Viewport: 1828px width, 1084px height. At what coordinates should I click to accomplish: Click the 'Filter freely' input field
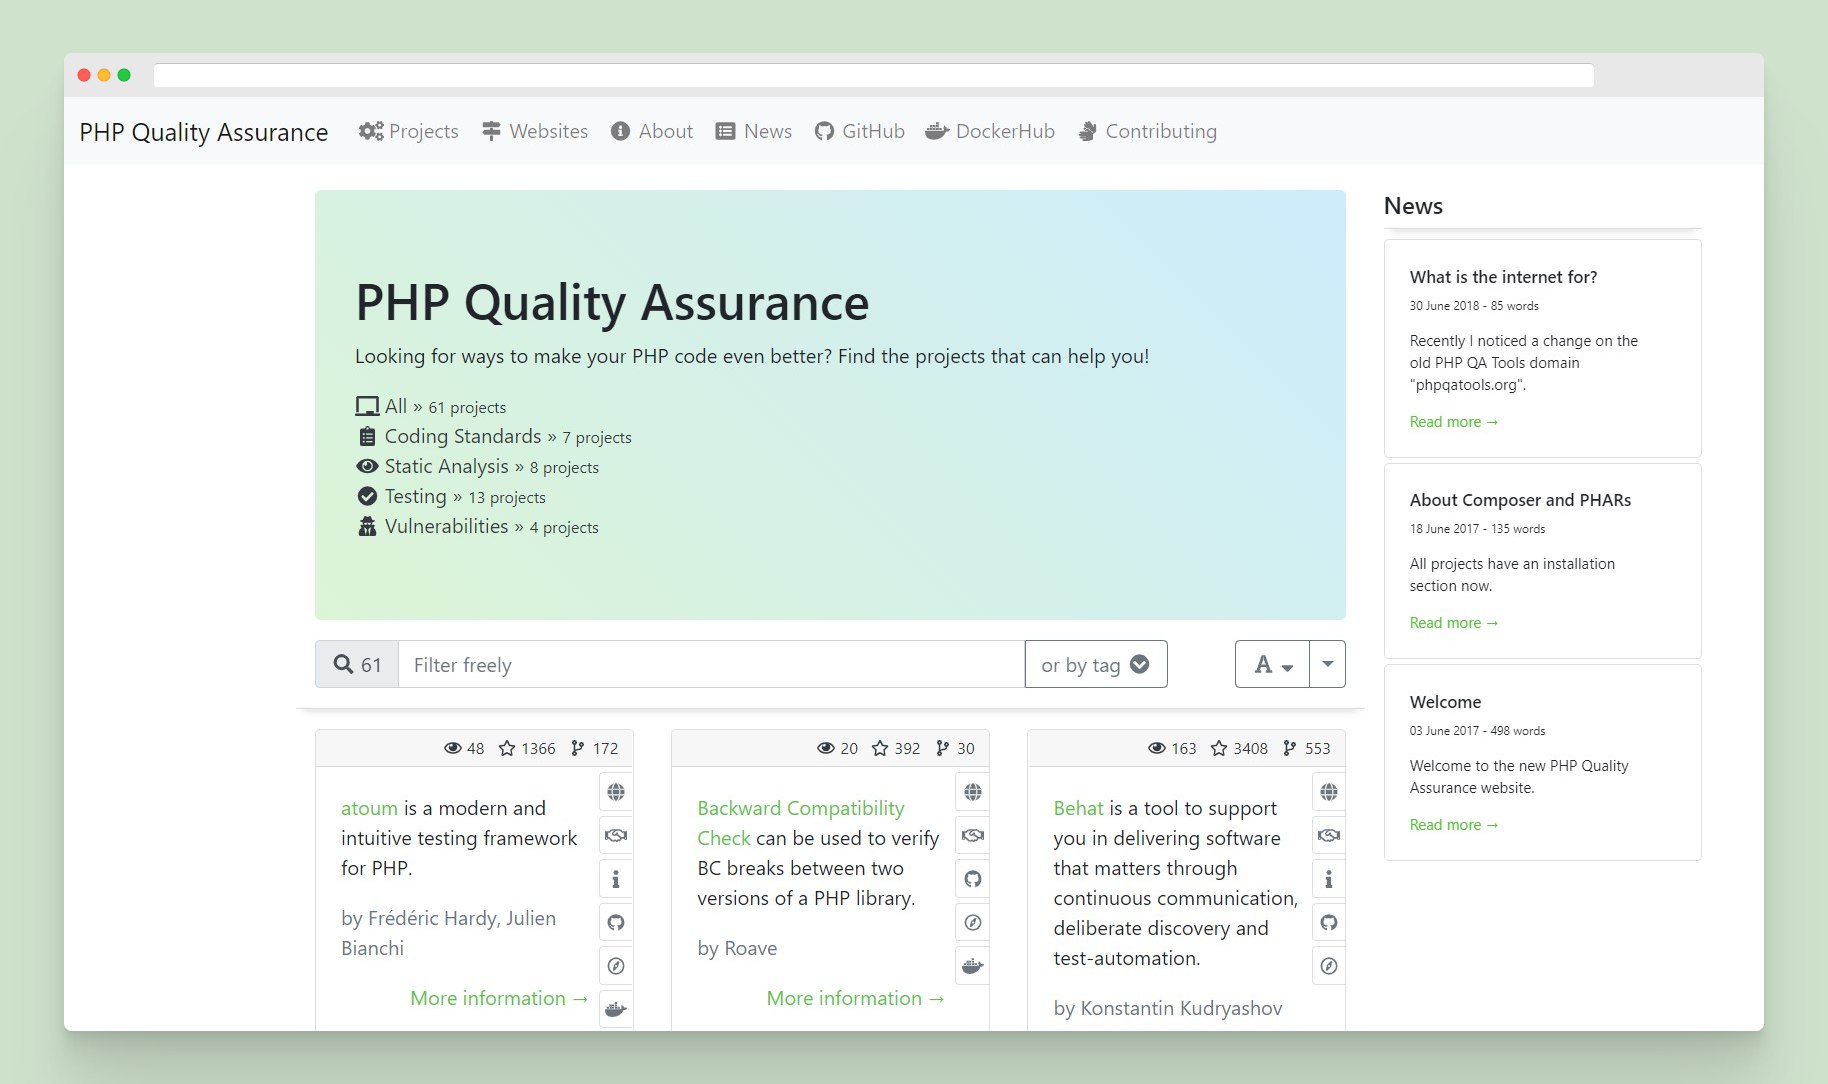pyautogui.click(x=711, y=664)
